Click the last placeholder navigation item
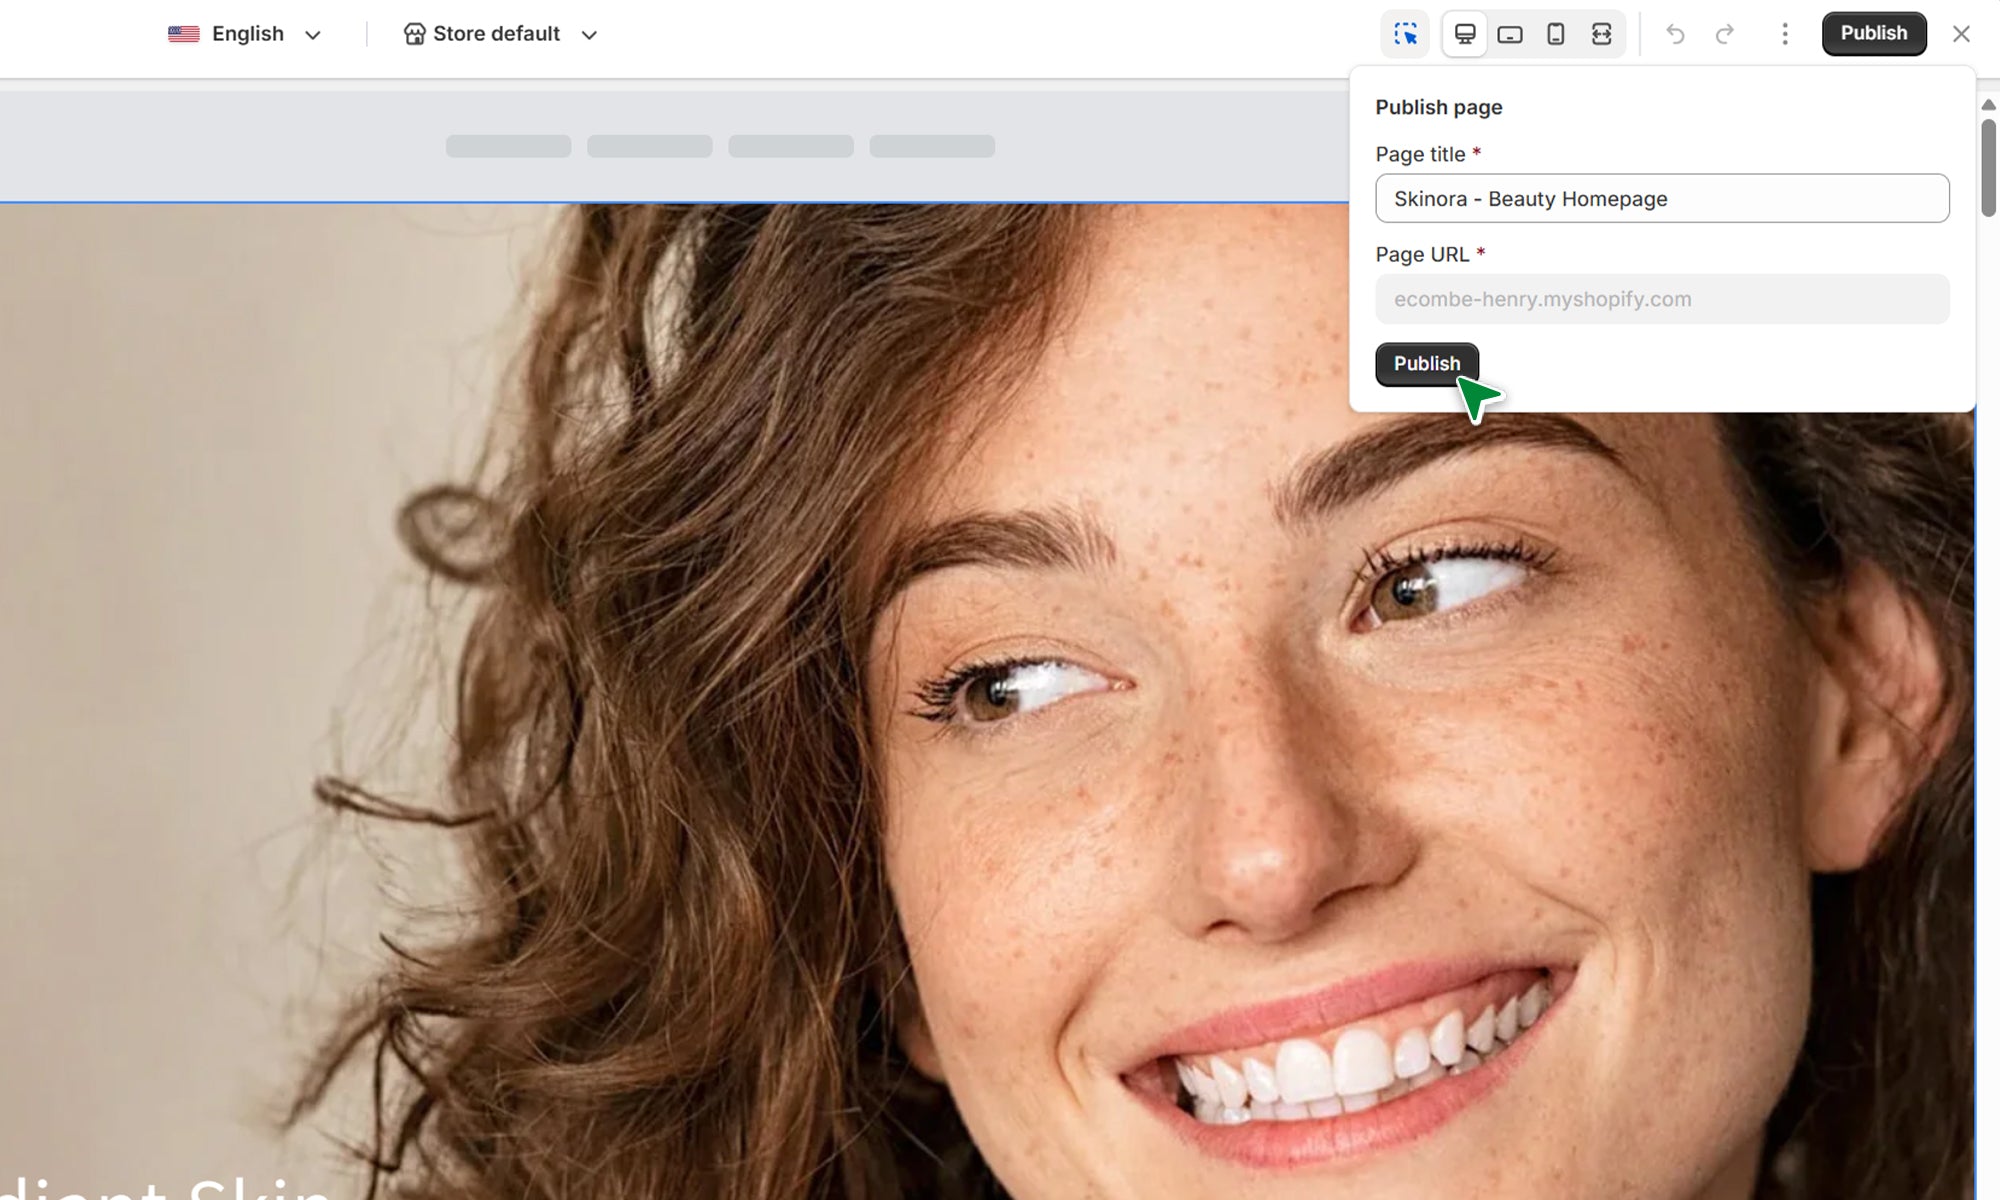Viewport: 2000px width, 1200px height. coord(932,146)
